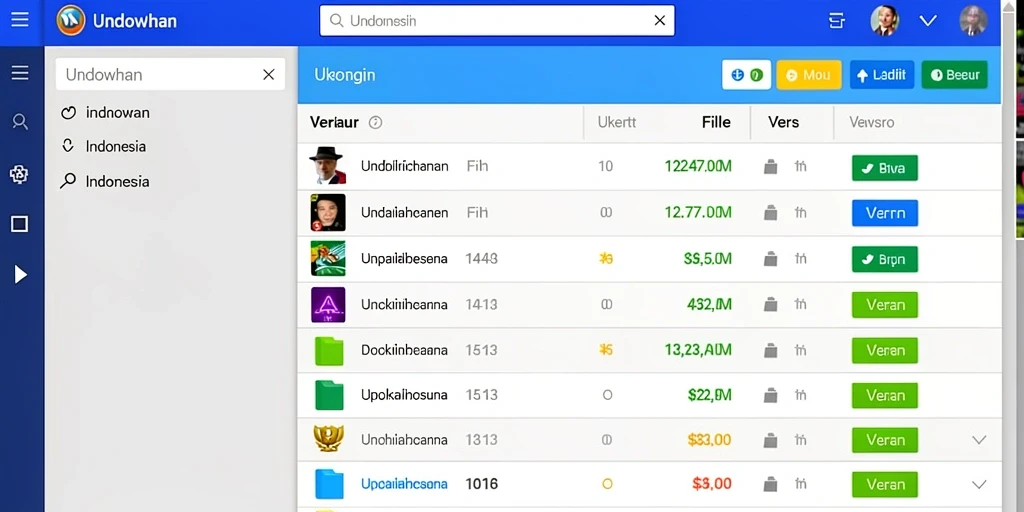Sort by Ukertt column header

[616, 122]
